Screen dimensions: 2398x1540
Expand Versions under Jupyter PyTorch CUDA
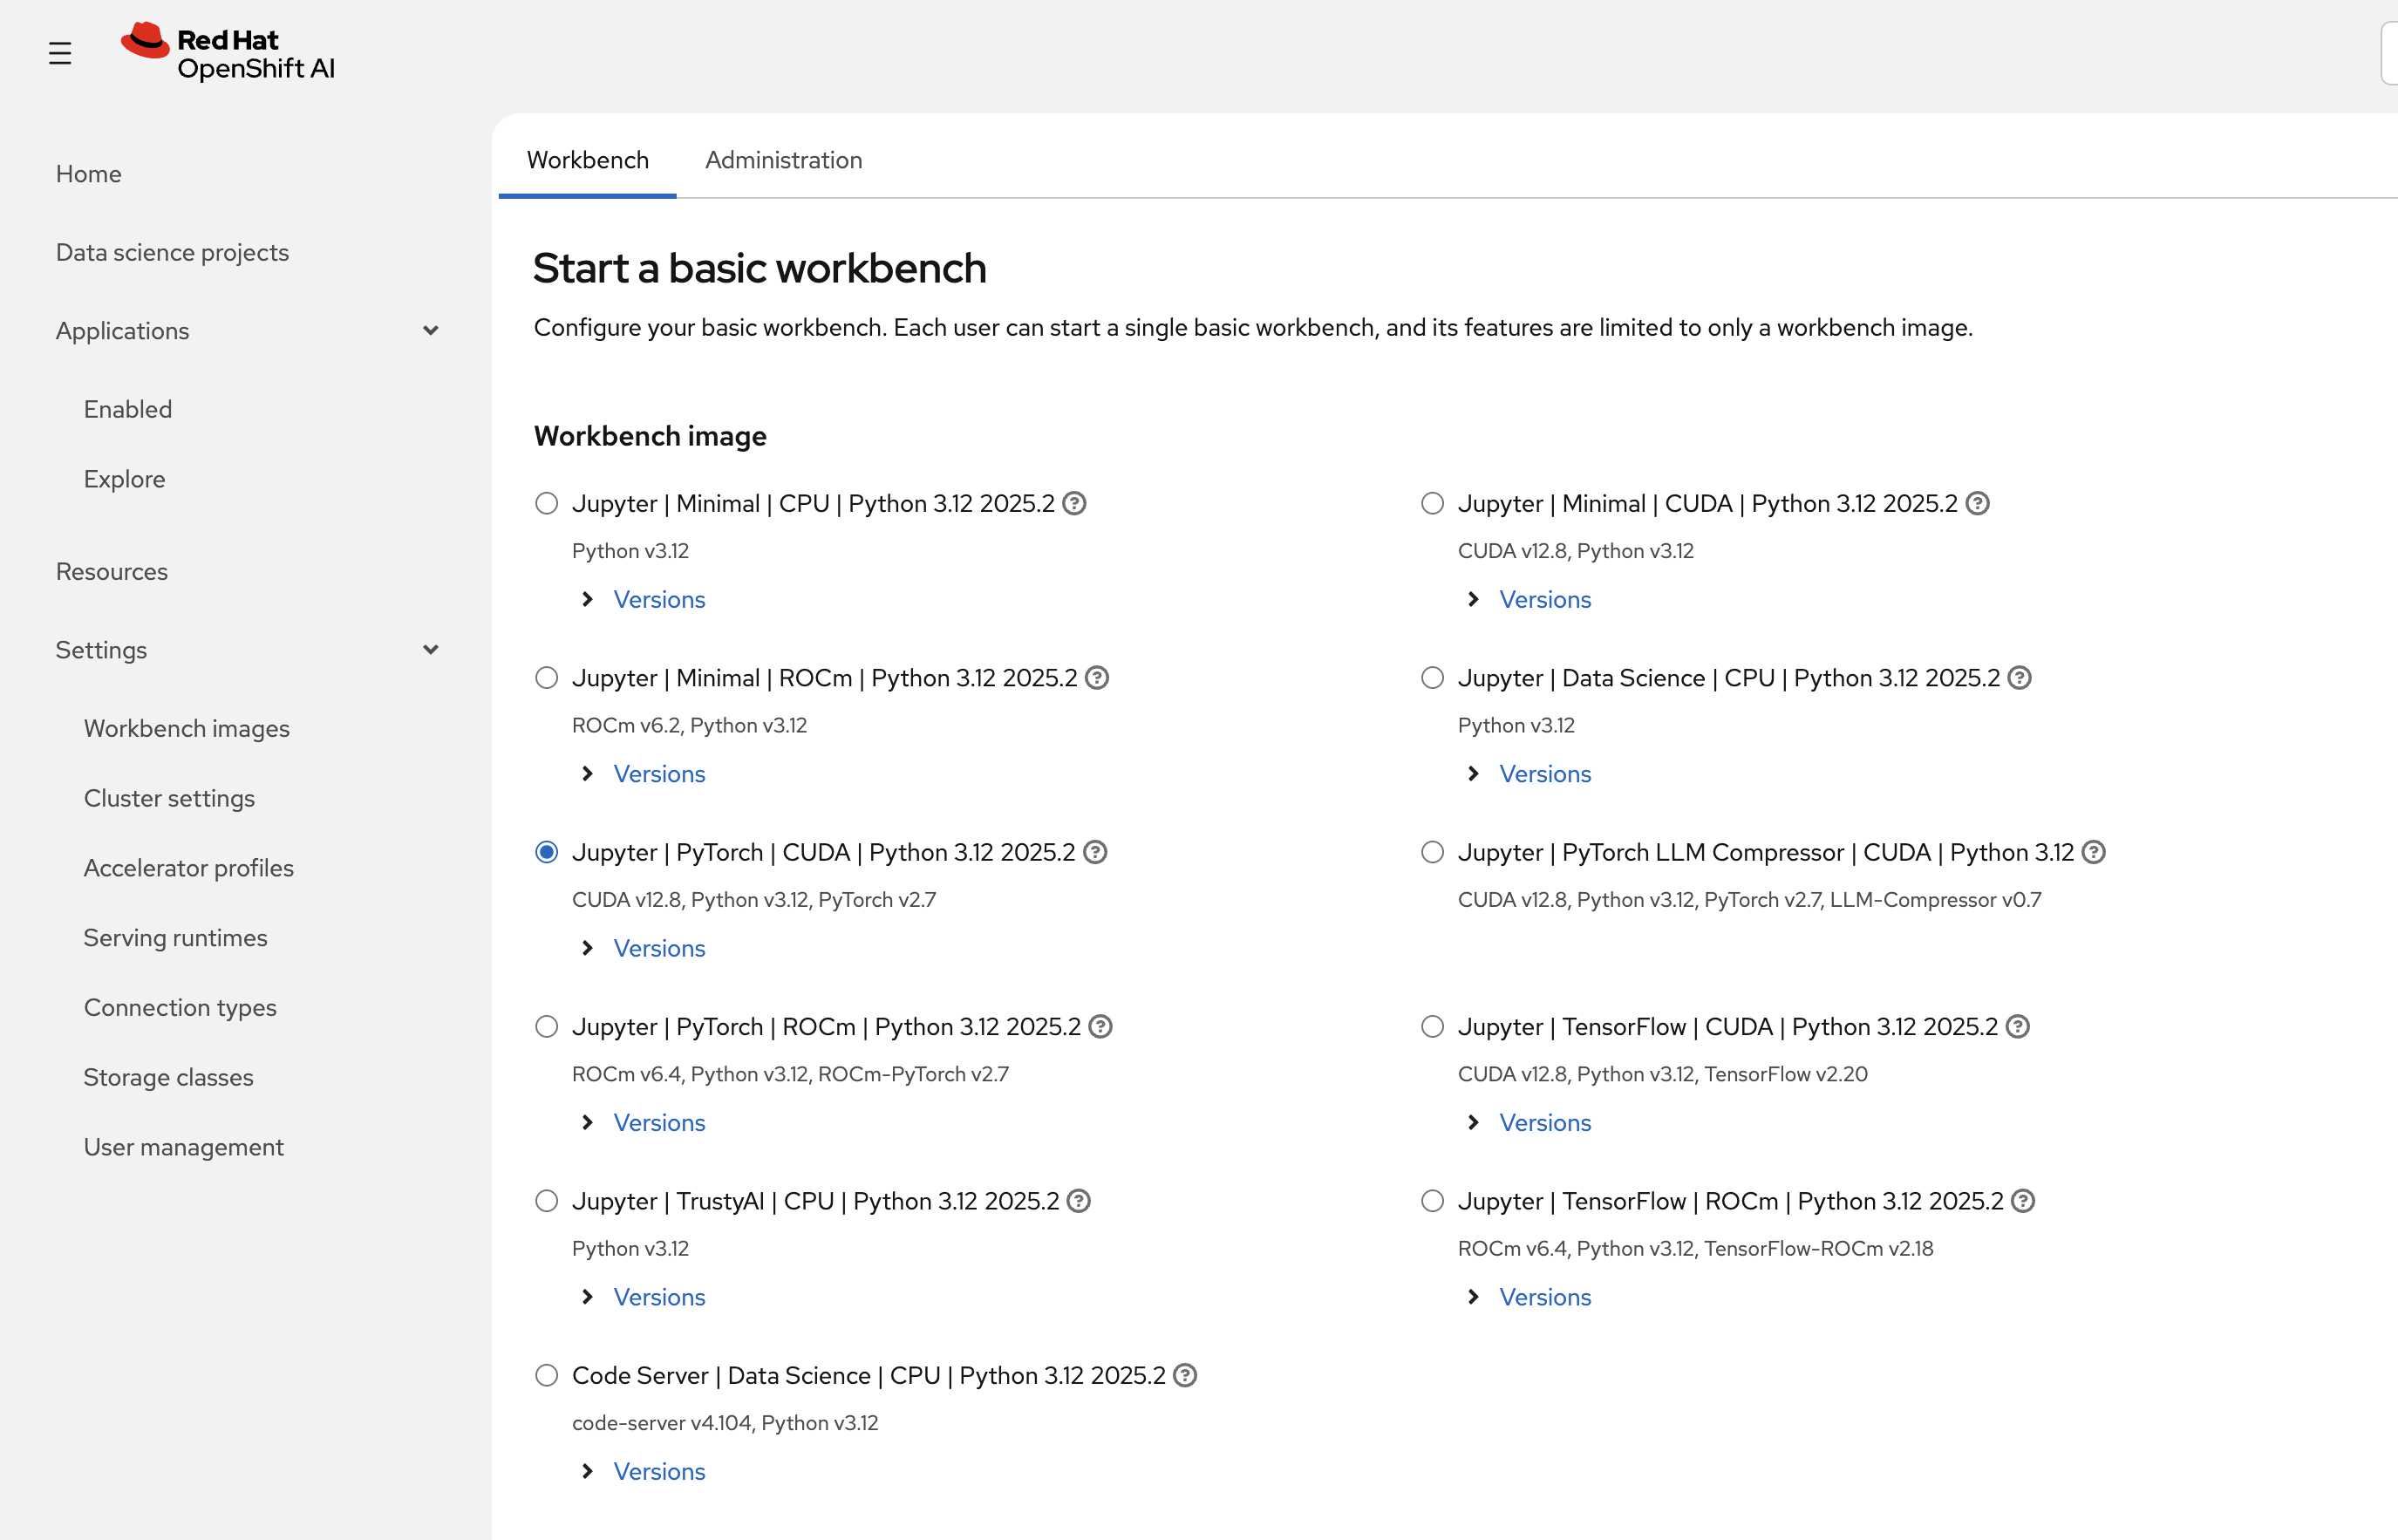[x=658, y=948]
